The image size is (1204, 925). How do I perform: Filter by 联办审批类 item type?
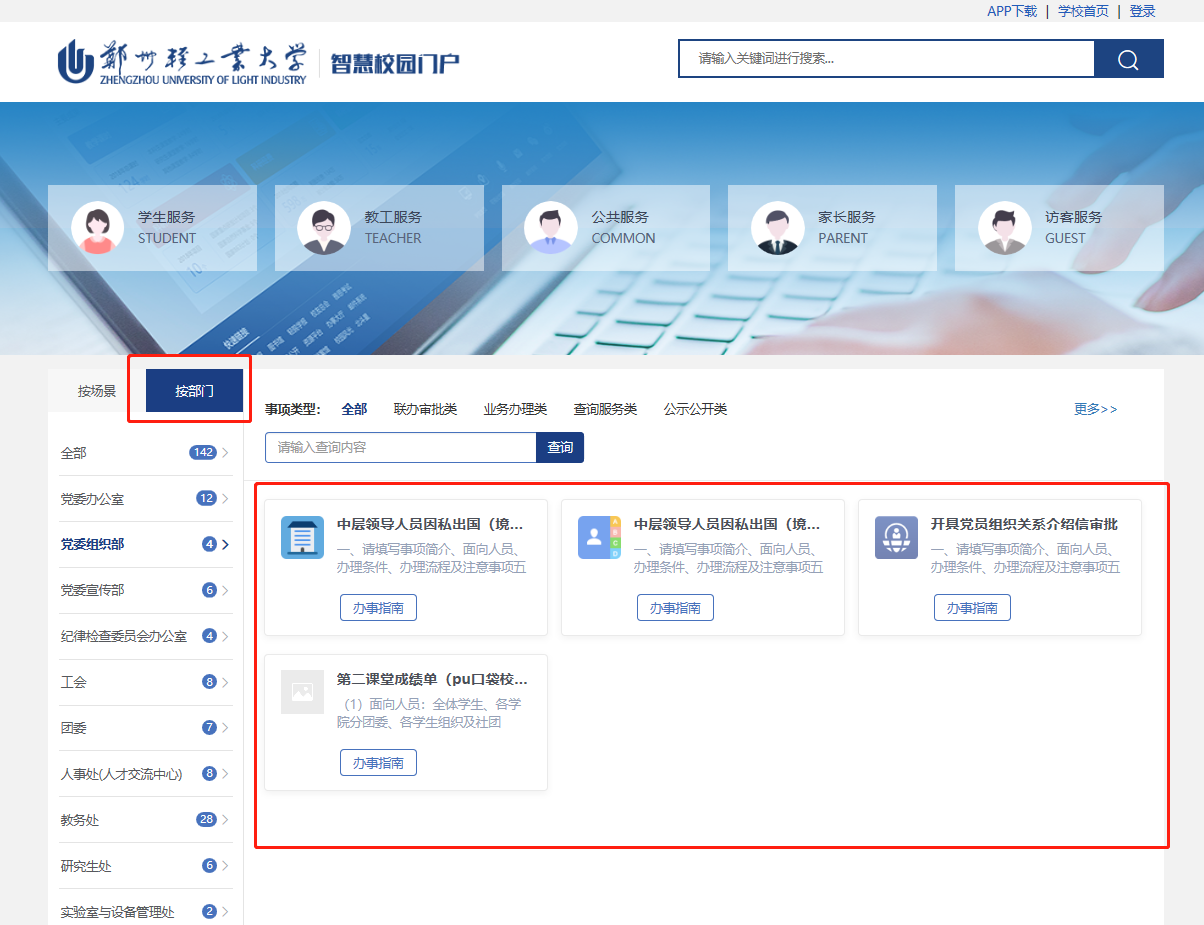425,409
